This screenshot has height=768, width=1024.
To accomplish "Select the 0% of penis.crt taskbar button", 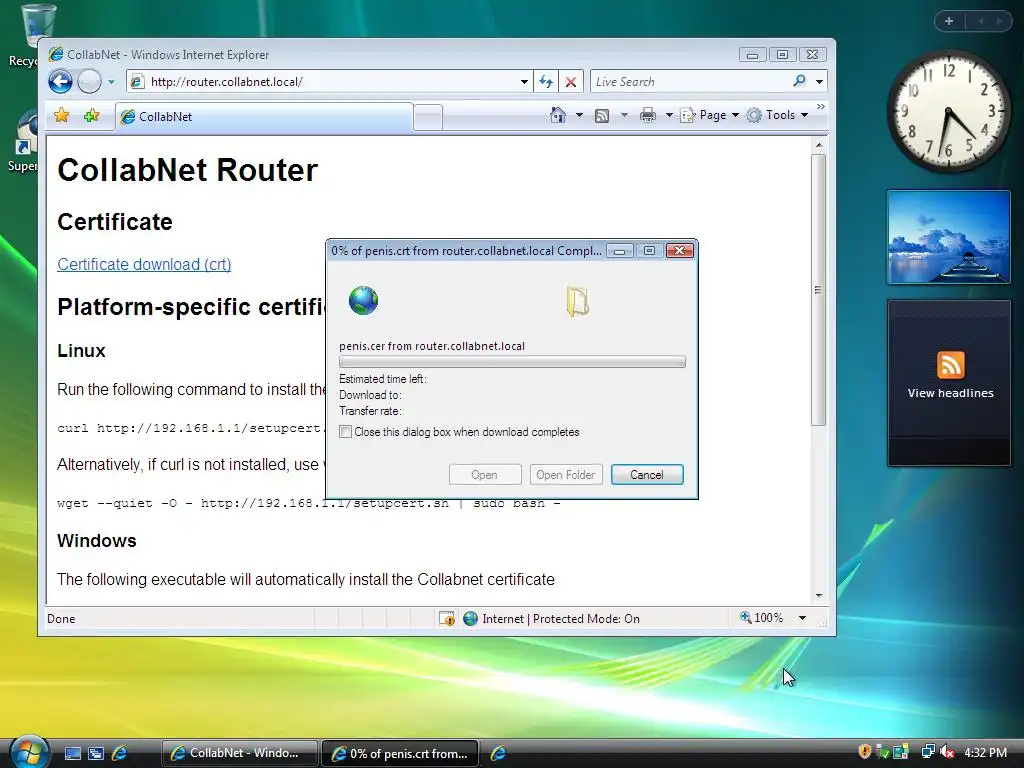I will click(400, 753).
